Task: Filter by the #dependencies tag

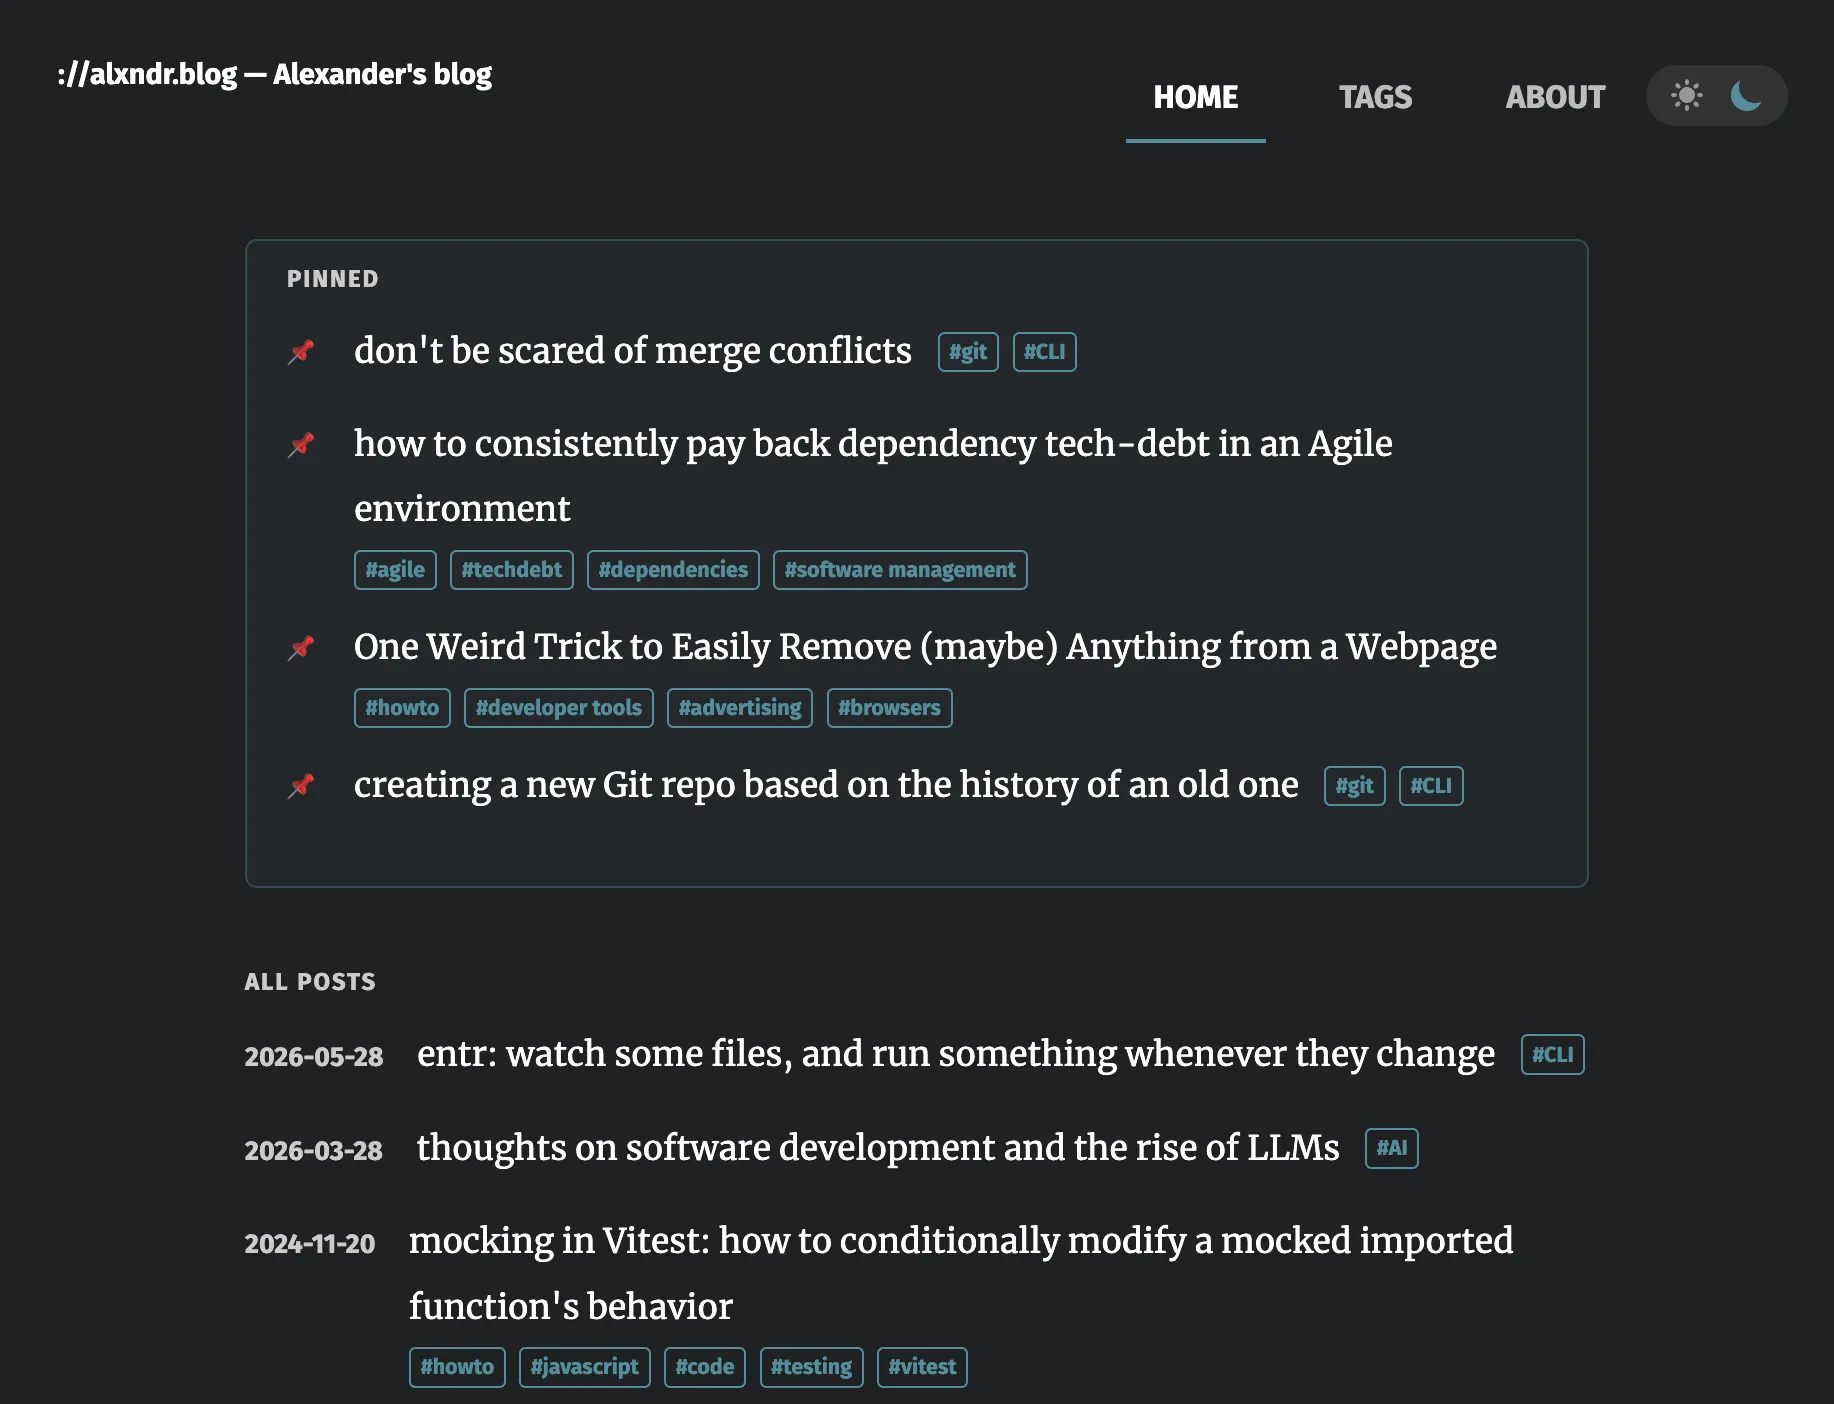Action: click(673, 570)
